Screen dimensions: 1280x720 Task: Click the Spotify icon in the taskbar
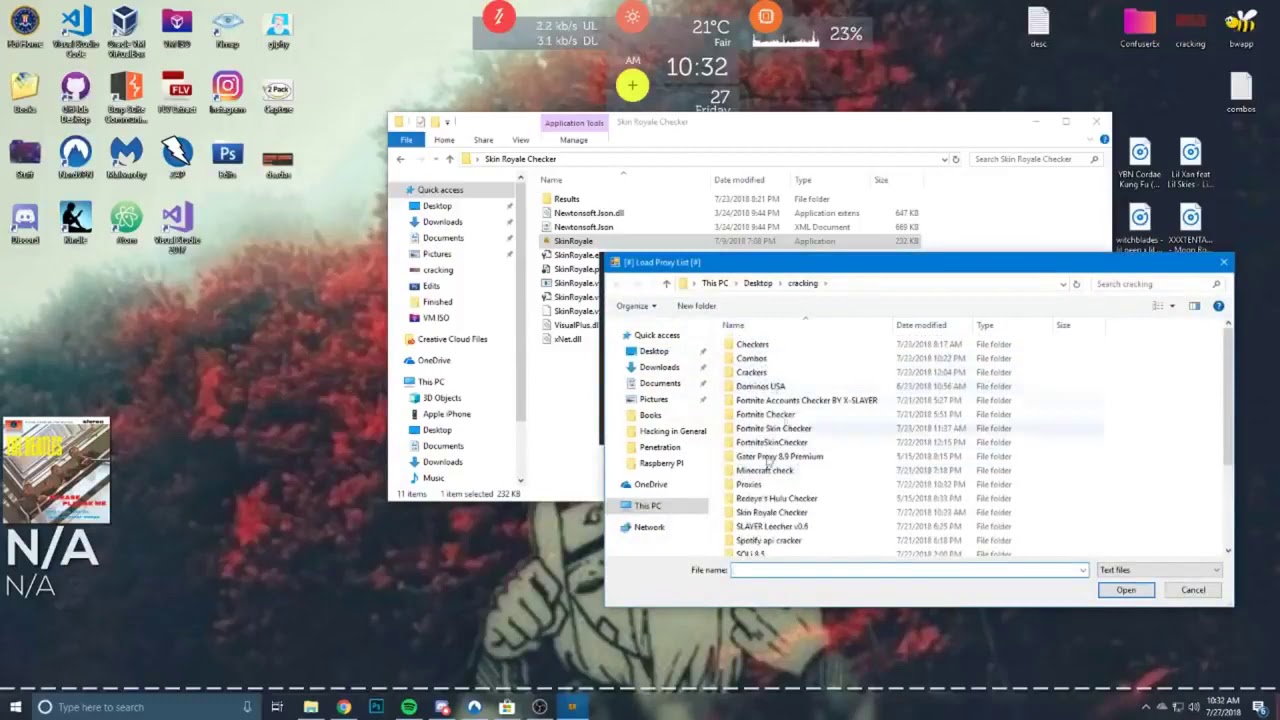[409, 707]
